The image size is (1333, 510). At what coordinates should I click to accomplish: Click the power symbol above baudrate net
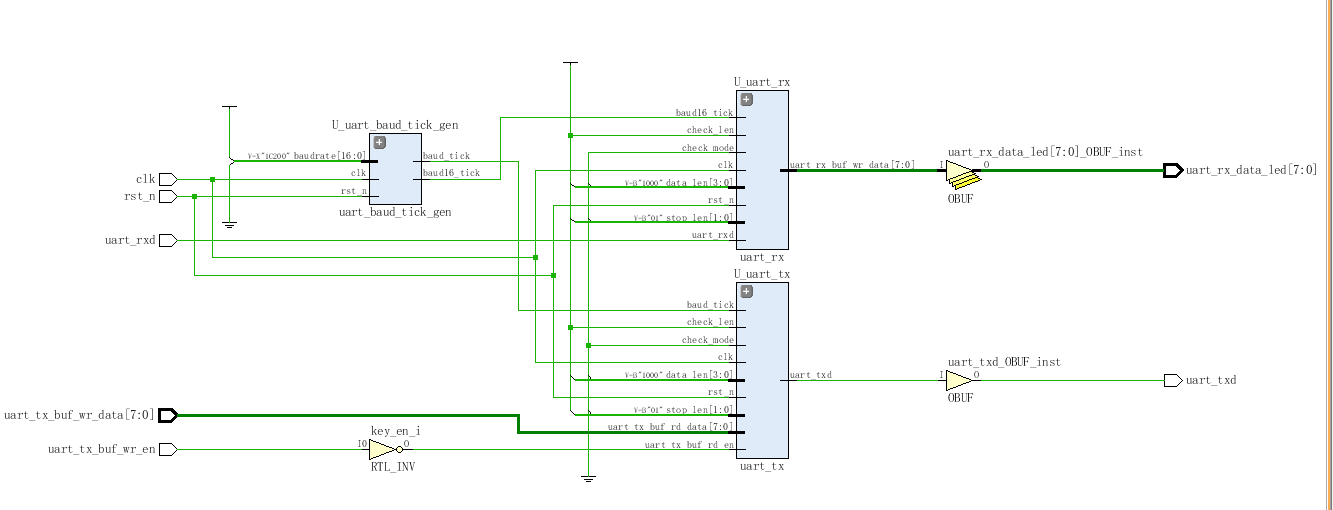[229, 106]
